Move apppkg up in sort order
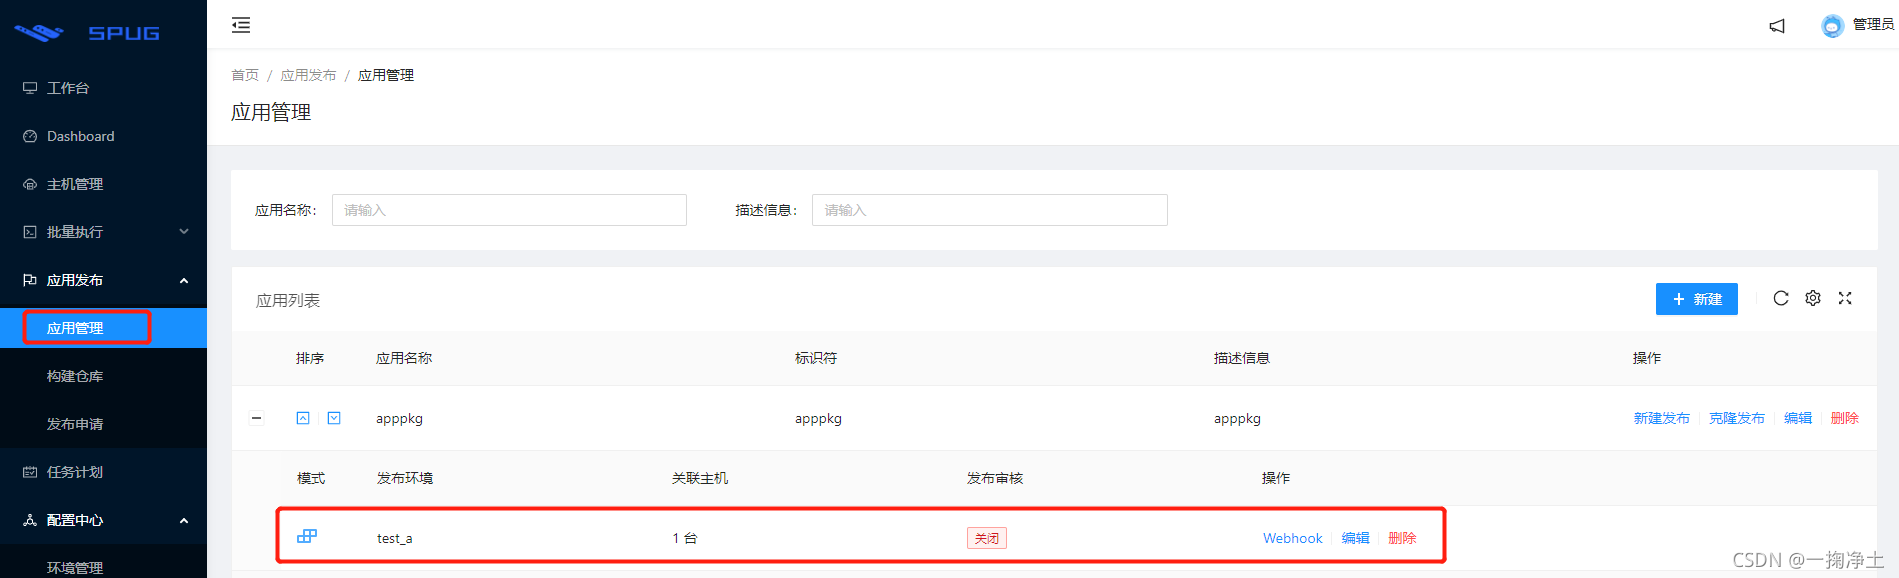 click(x=303, y=418)
